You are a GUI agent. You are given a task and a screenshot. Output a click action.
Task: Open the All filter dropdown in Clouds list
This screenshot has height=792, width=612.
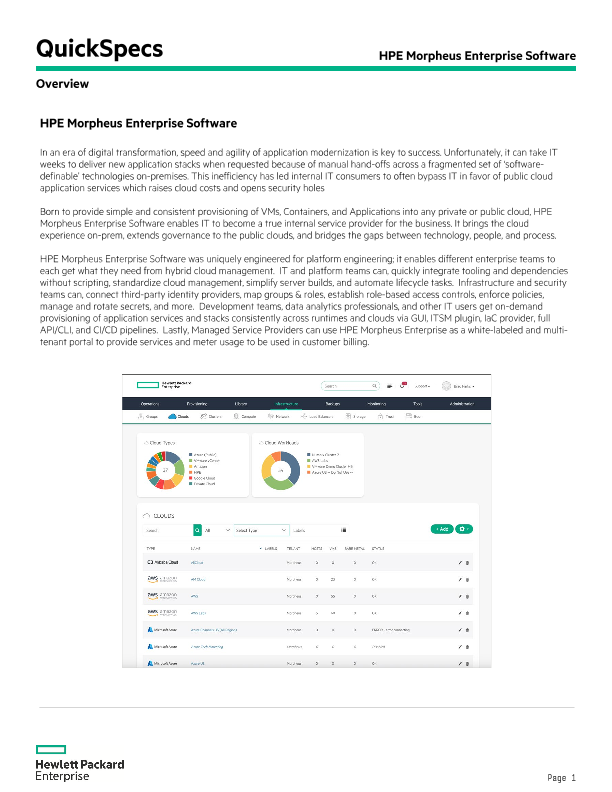tap(218, 530)
